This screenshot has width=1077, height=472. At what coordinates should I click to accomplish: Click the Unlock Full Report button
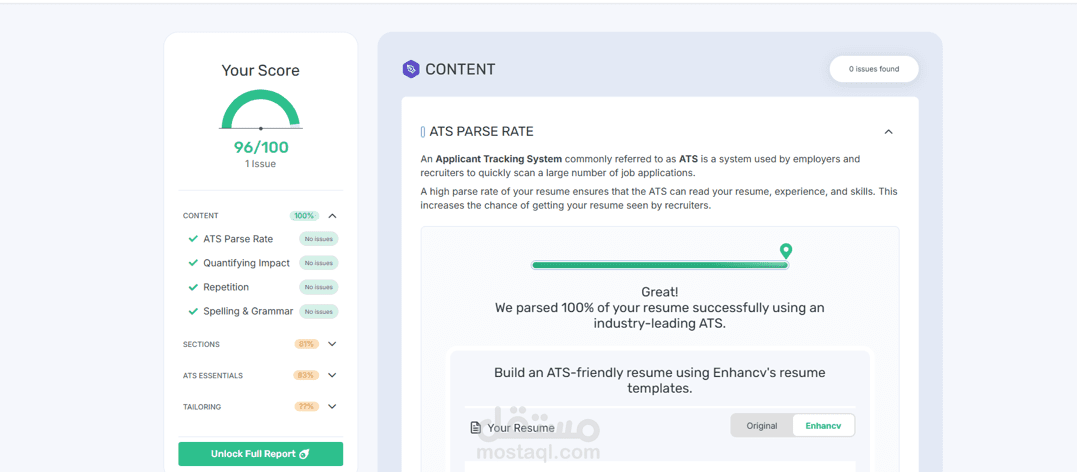click(260, 454)
